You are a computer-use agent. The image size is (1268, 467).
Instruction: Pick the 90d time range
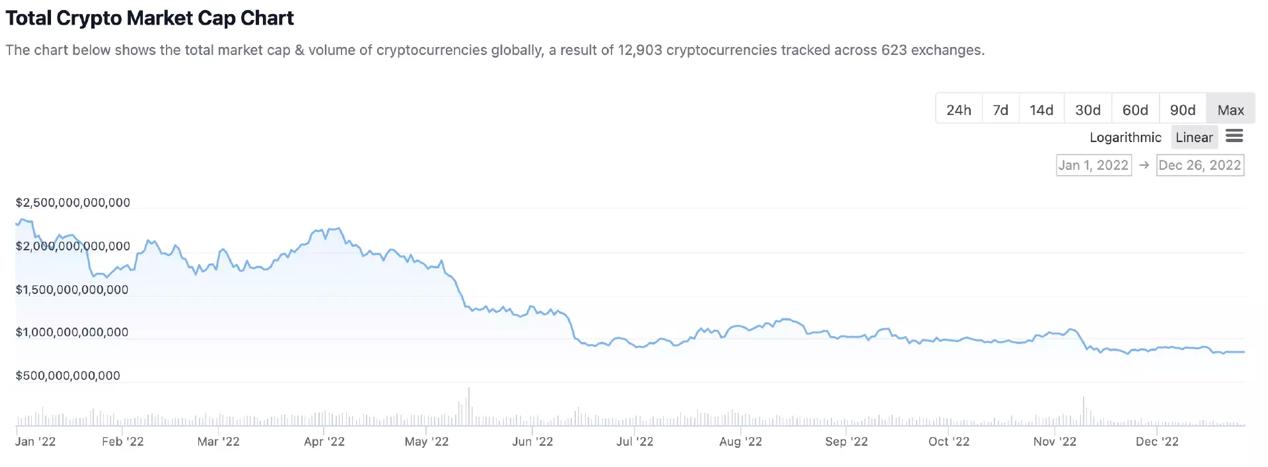[x=1183, y=109]
